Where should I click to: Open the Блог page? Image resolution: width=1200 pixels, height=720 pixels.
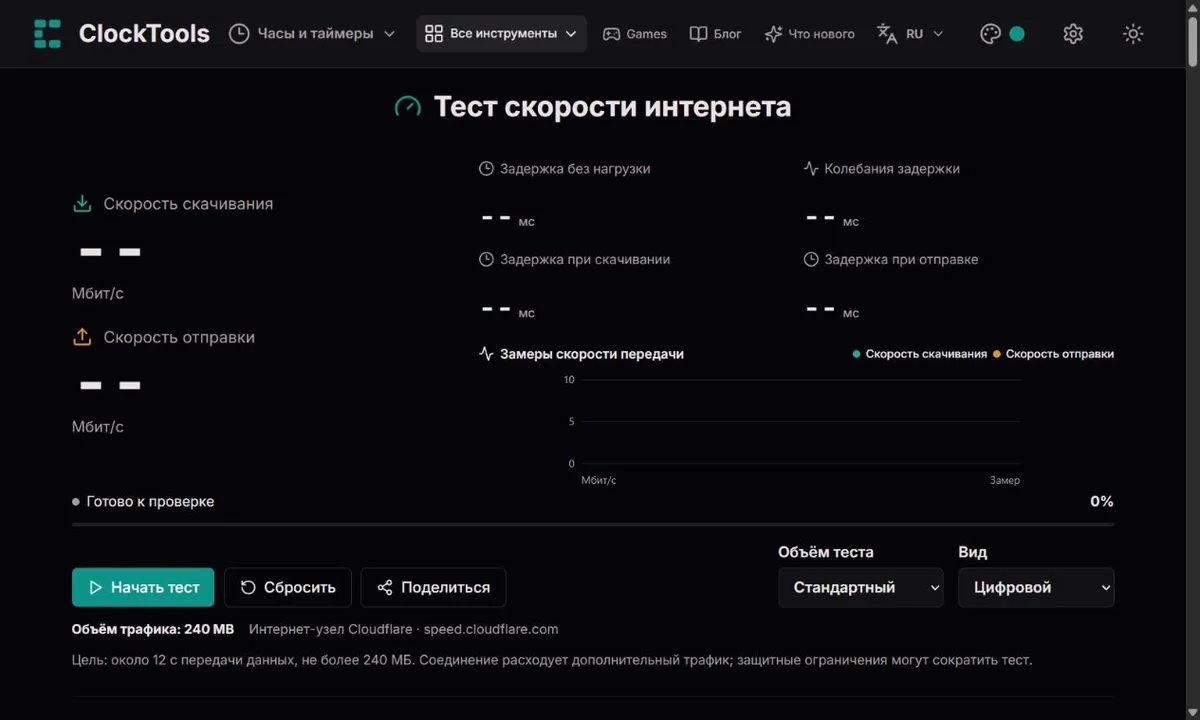(716, 34)
